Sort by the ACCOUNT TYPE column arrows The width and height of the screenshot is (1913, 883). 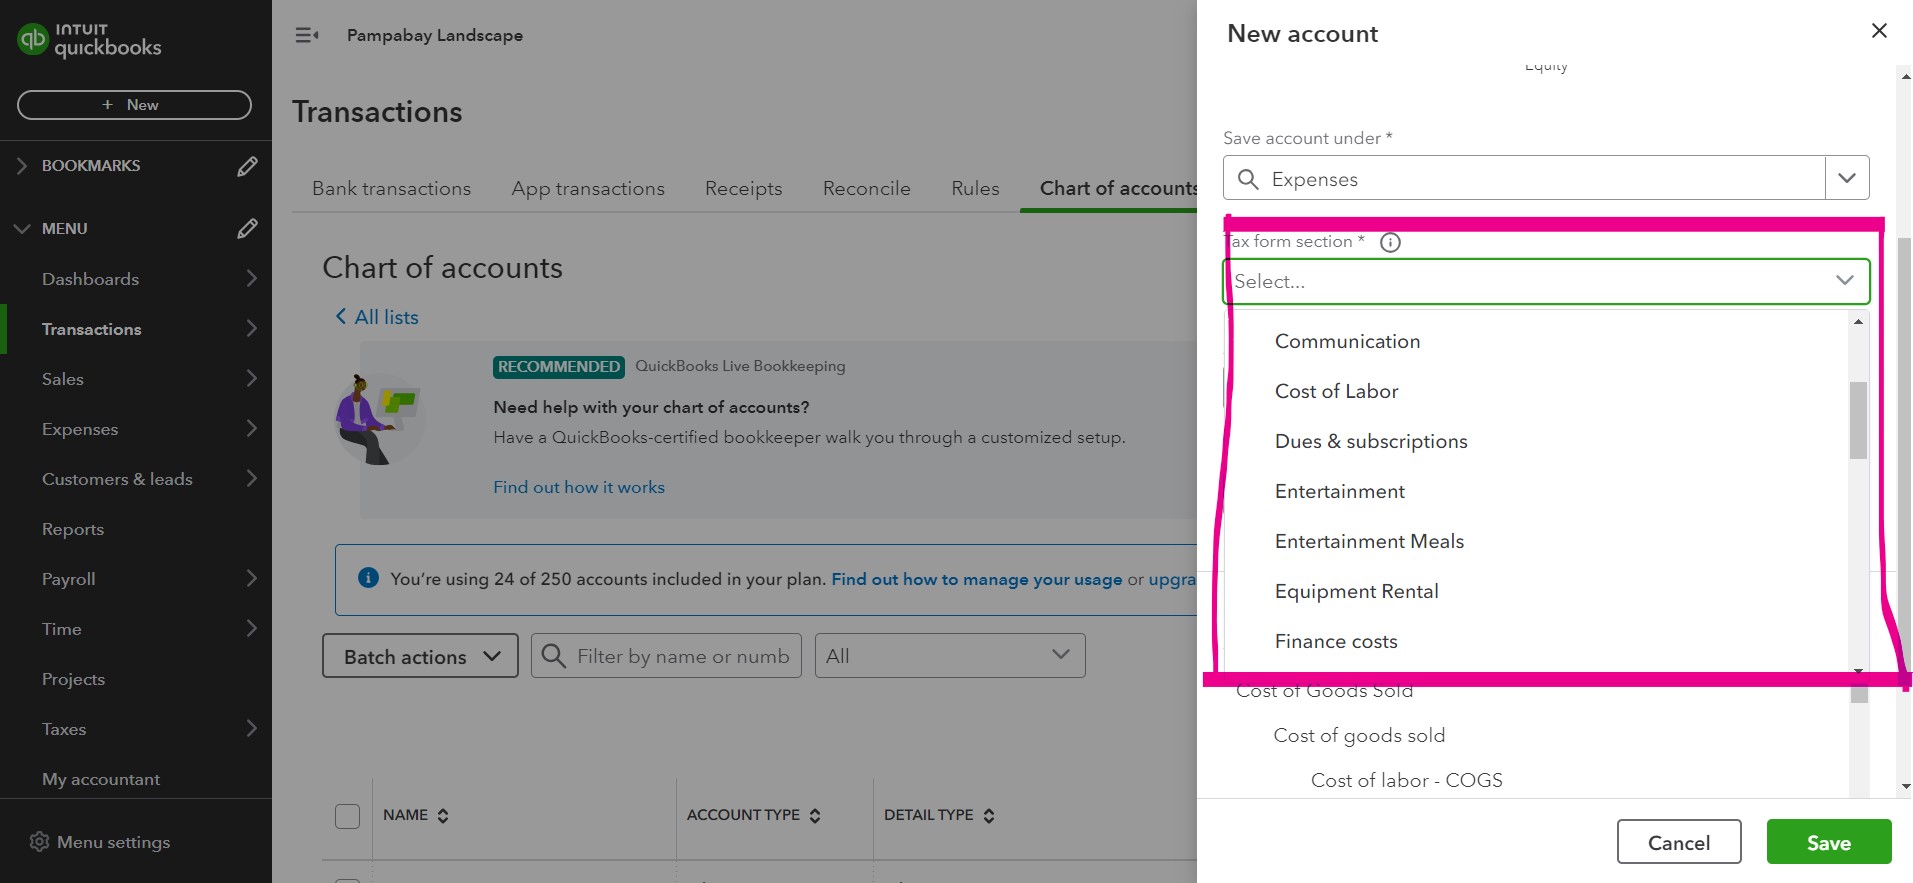tap(815, 816)
